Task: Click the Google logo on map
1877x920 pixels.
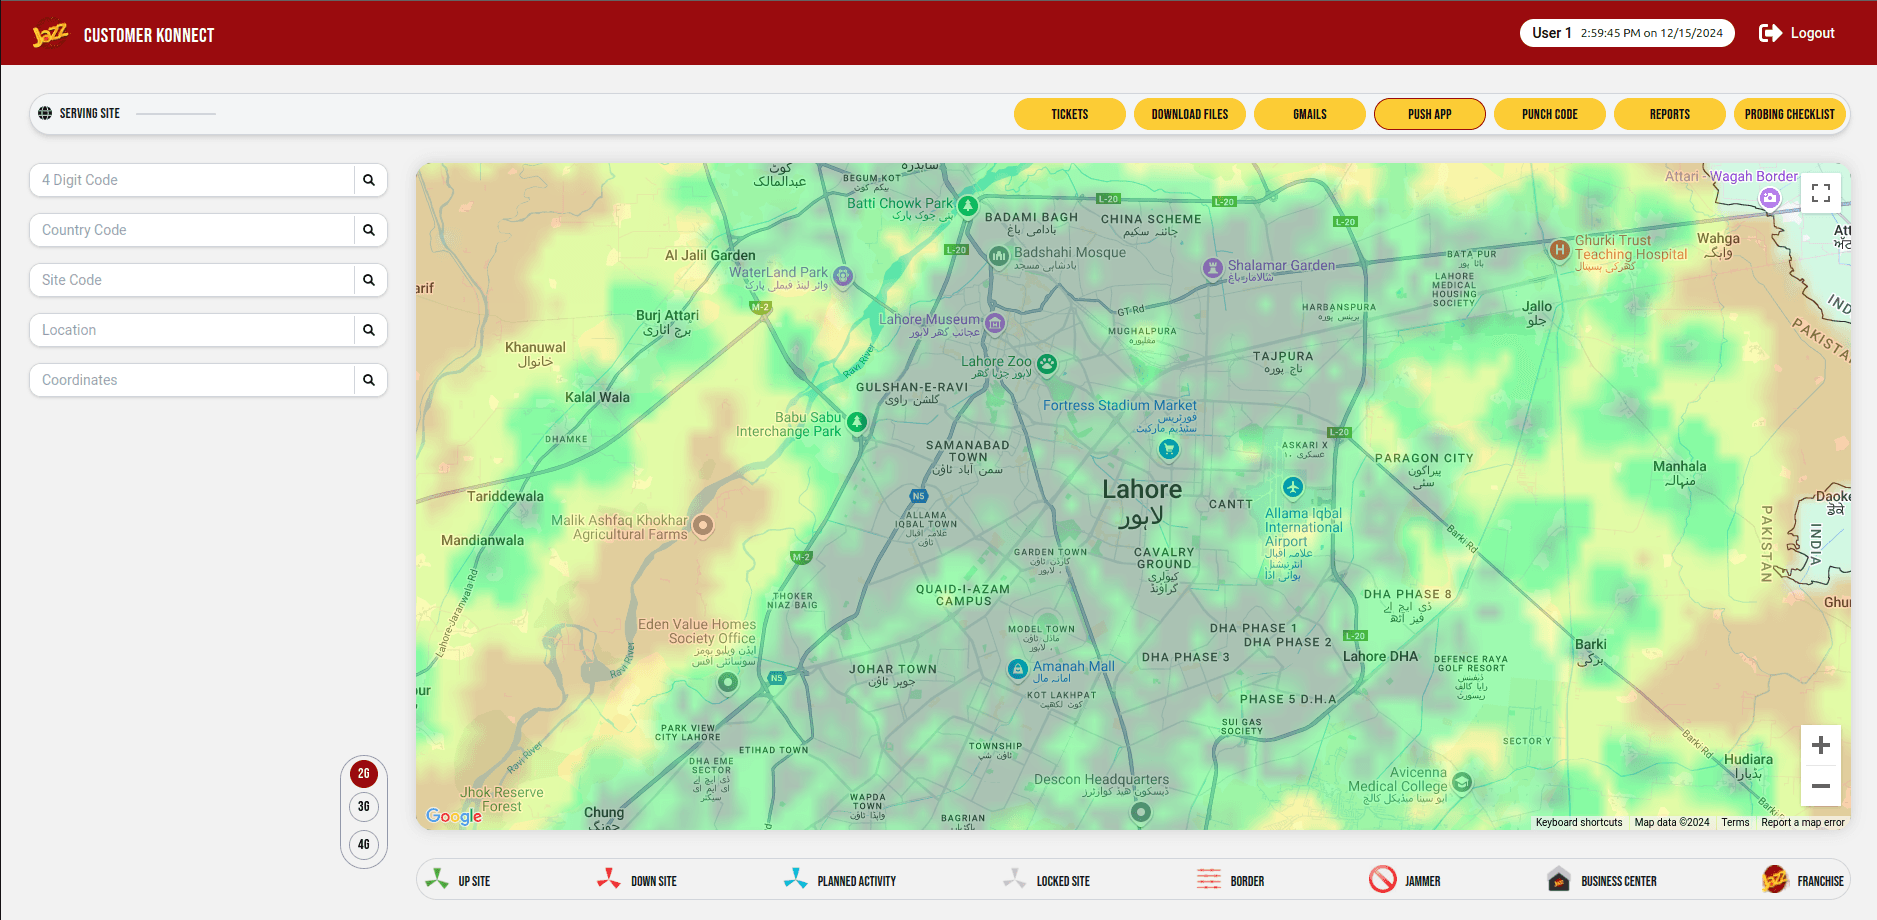Action: point(454,816)
